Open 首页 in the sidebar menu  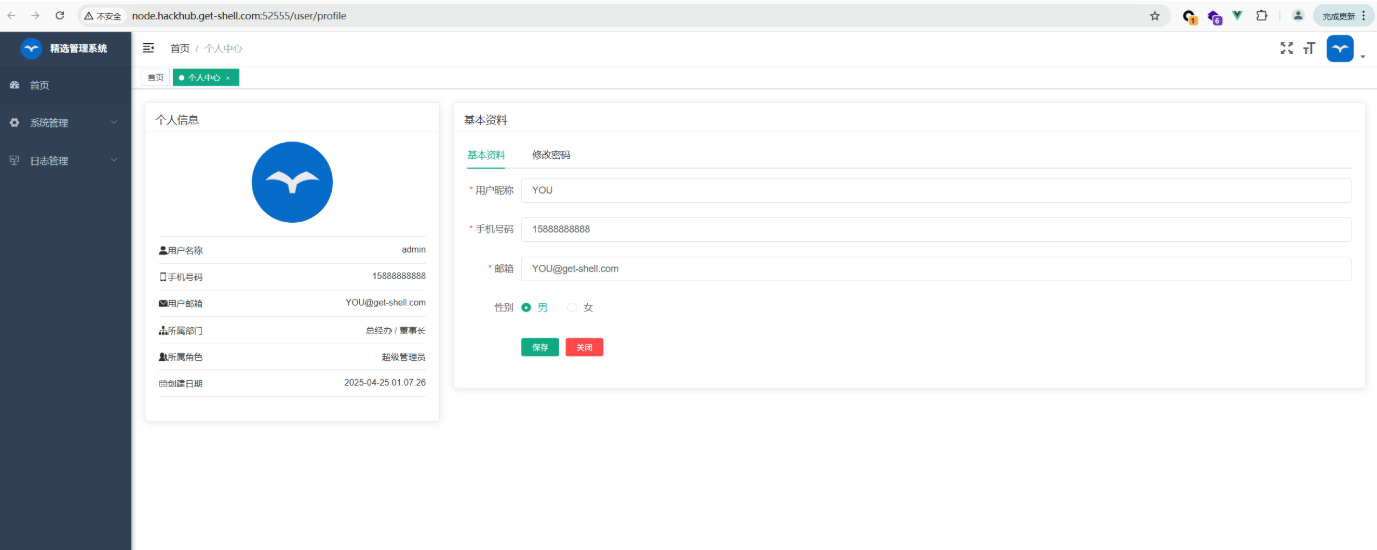click(x=40, y=86)
